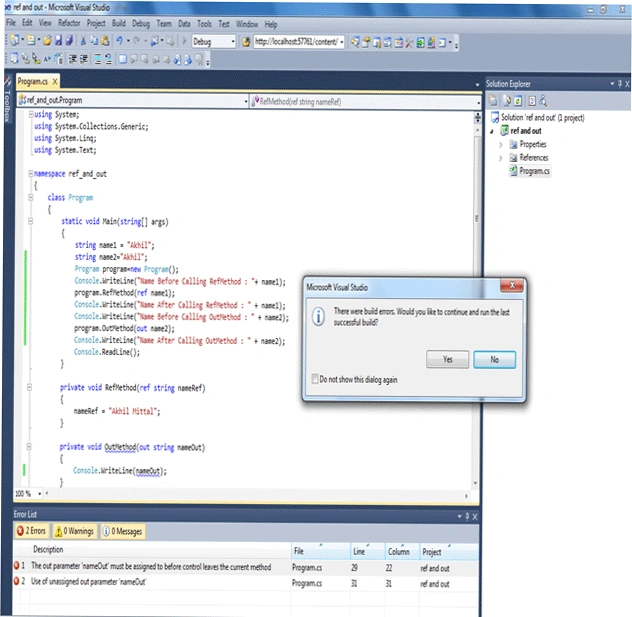Collapse the namespace ref_and_out code block

(31, 174)
